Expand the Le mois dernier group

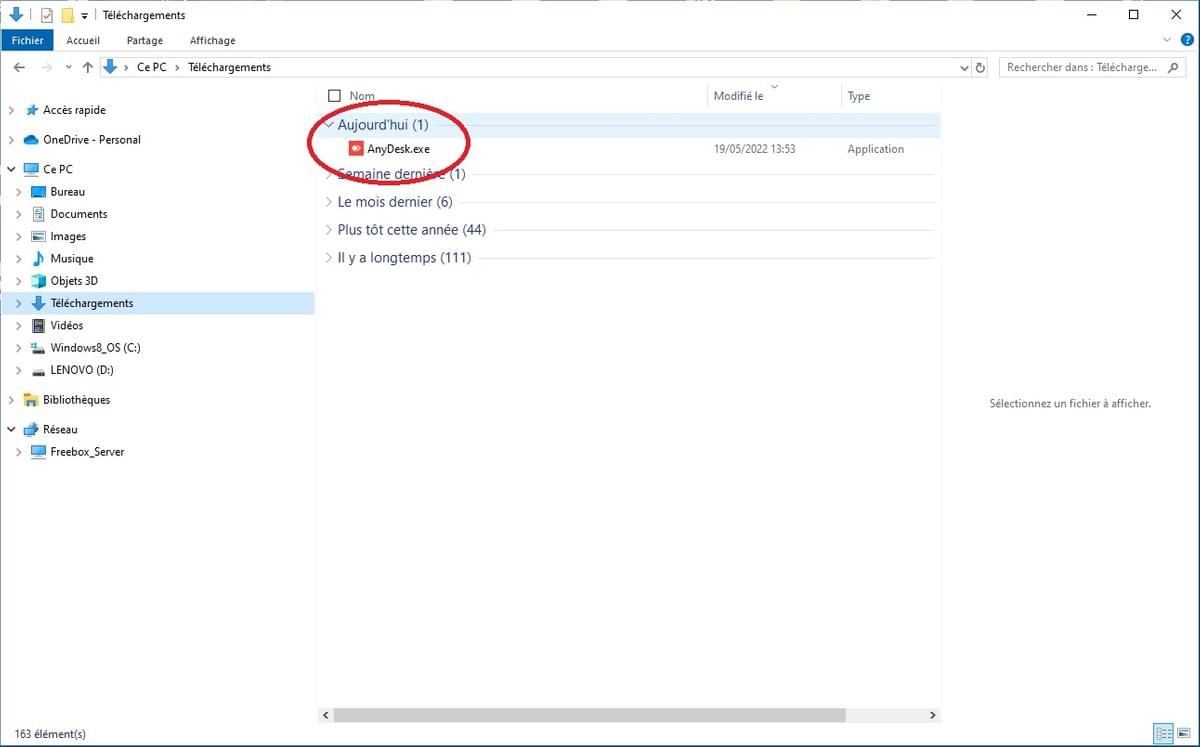(331, 201)
